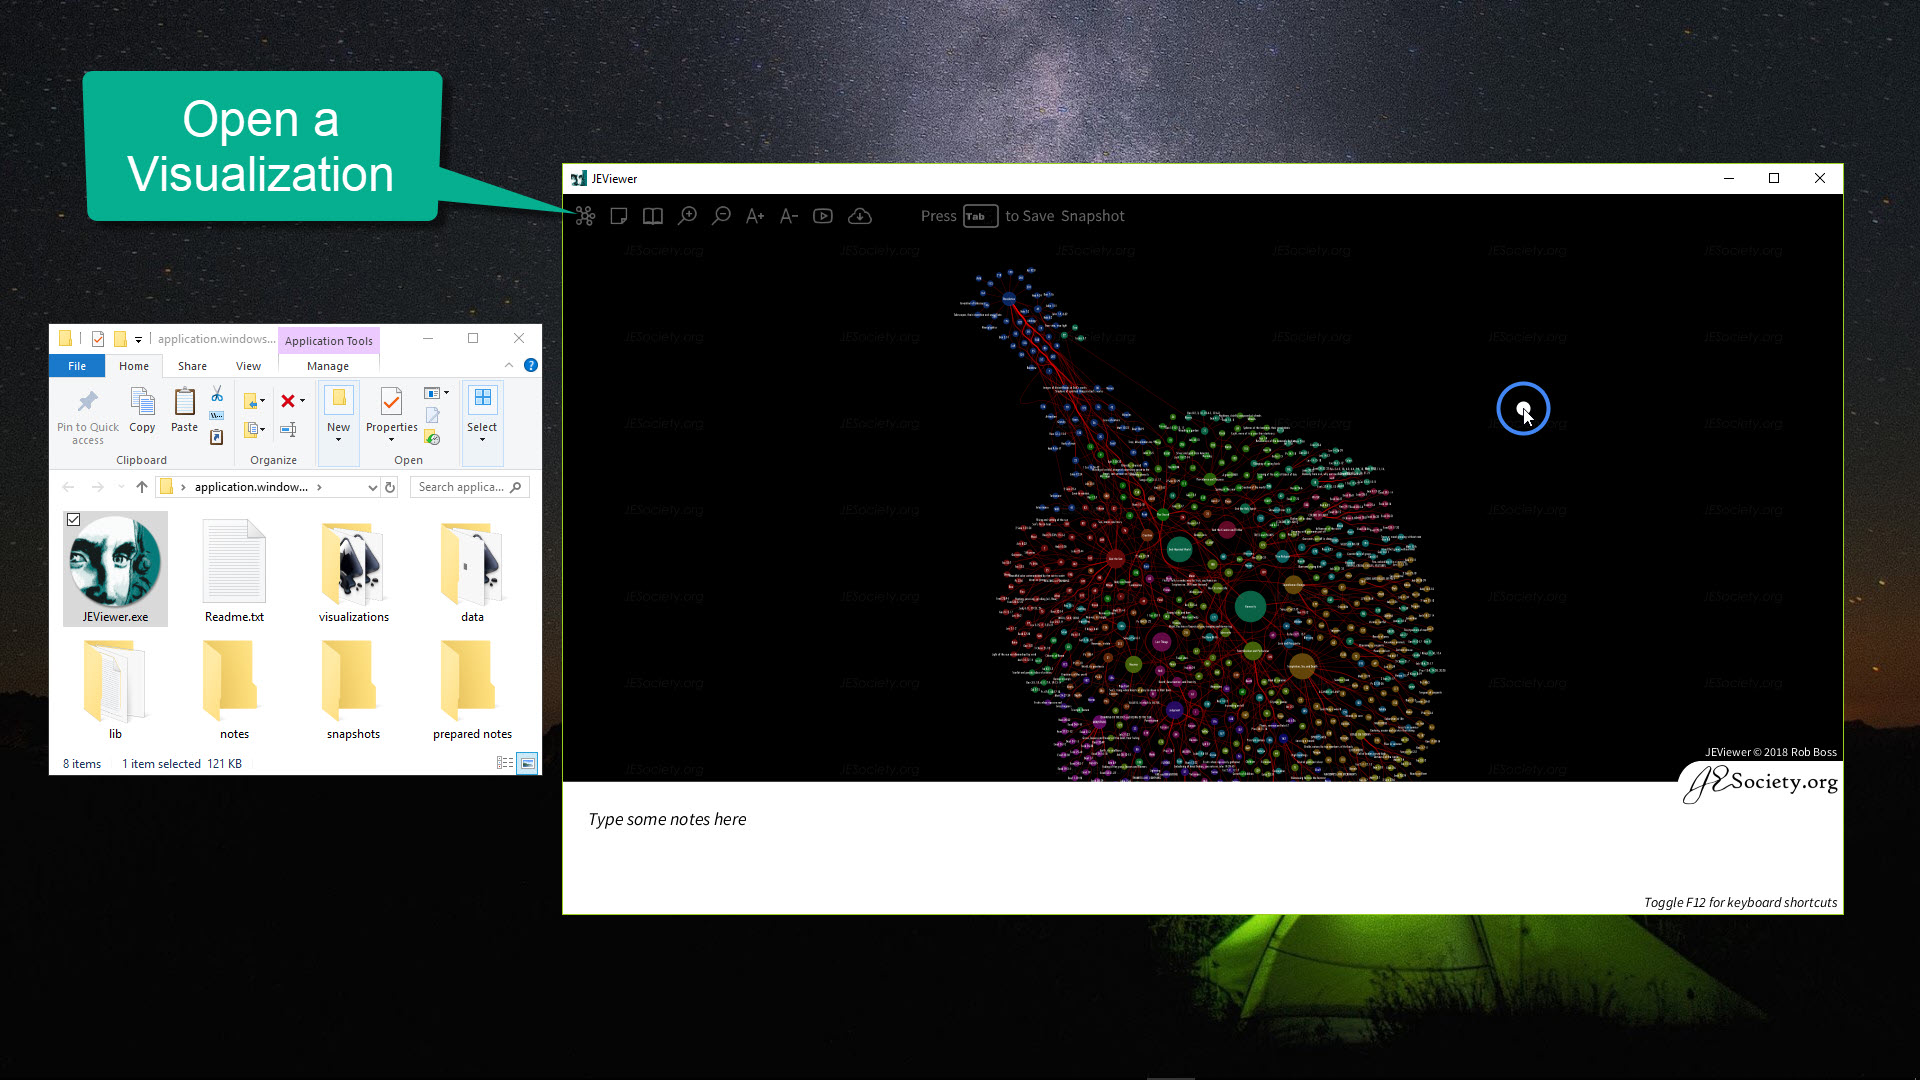The height and width of the screenshot is (1080, 1920).
Task: Click the blue Help icon in Explorer
Action: coord(531,365)
